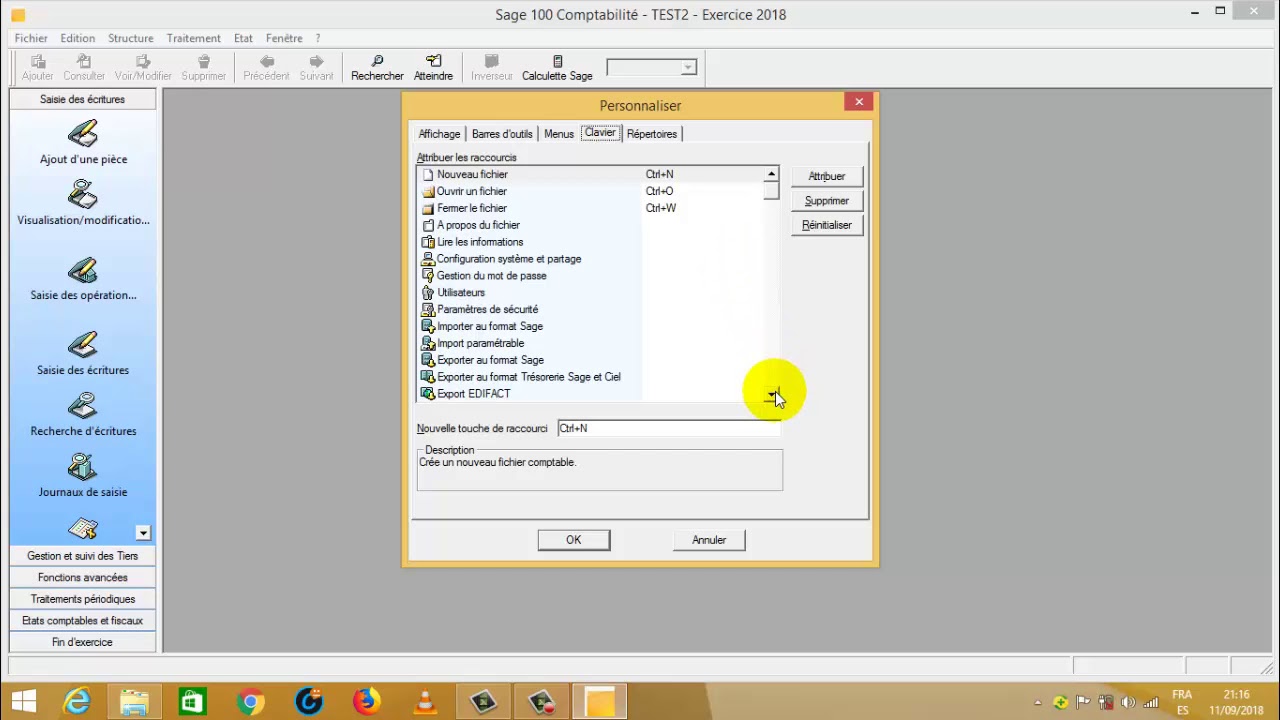Confirm with the OK button
Image resolution: width=1280 pixels, height=720 pixels.
[573, 540]
